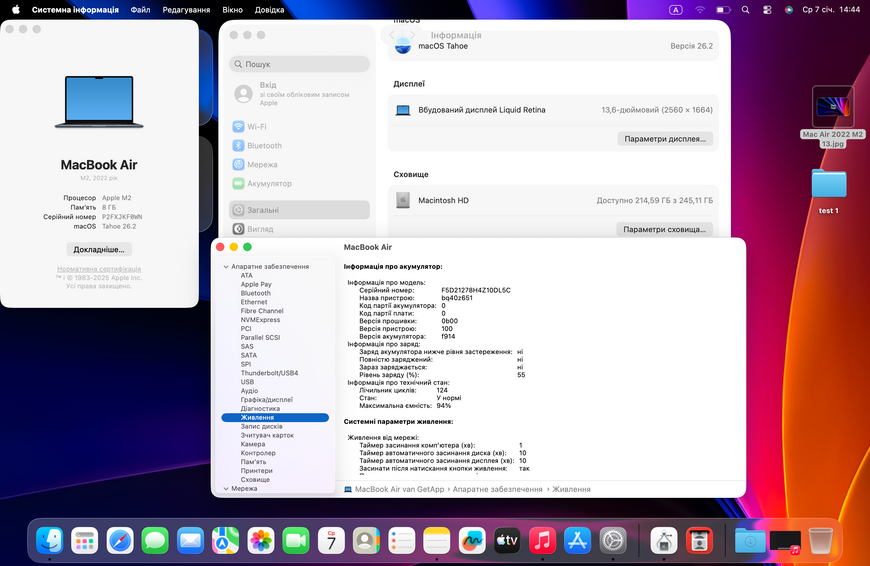Select Wi-Fi in Settings sidebar
870x566 pixels.
click(x=300, y=127)
